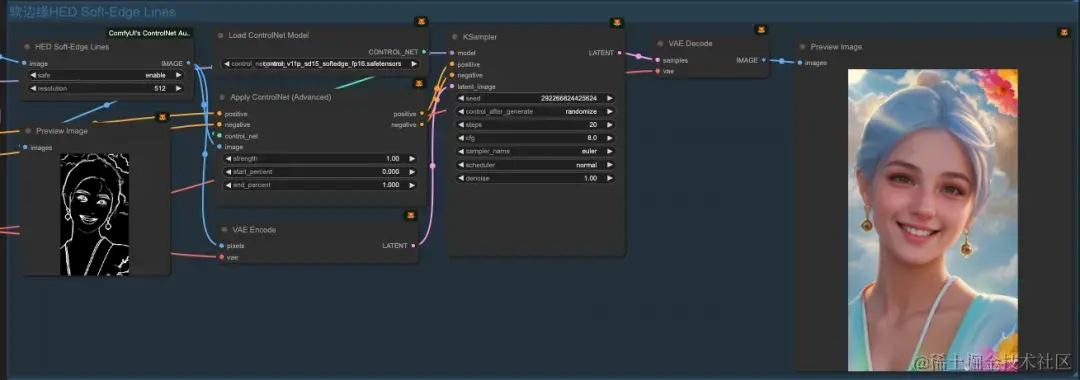The height and width of the screenshot is (380, 1080).
Task: Click image input port on HED Soft-Edge Lines
Action: tap(25, 63)
